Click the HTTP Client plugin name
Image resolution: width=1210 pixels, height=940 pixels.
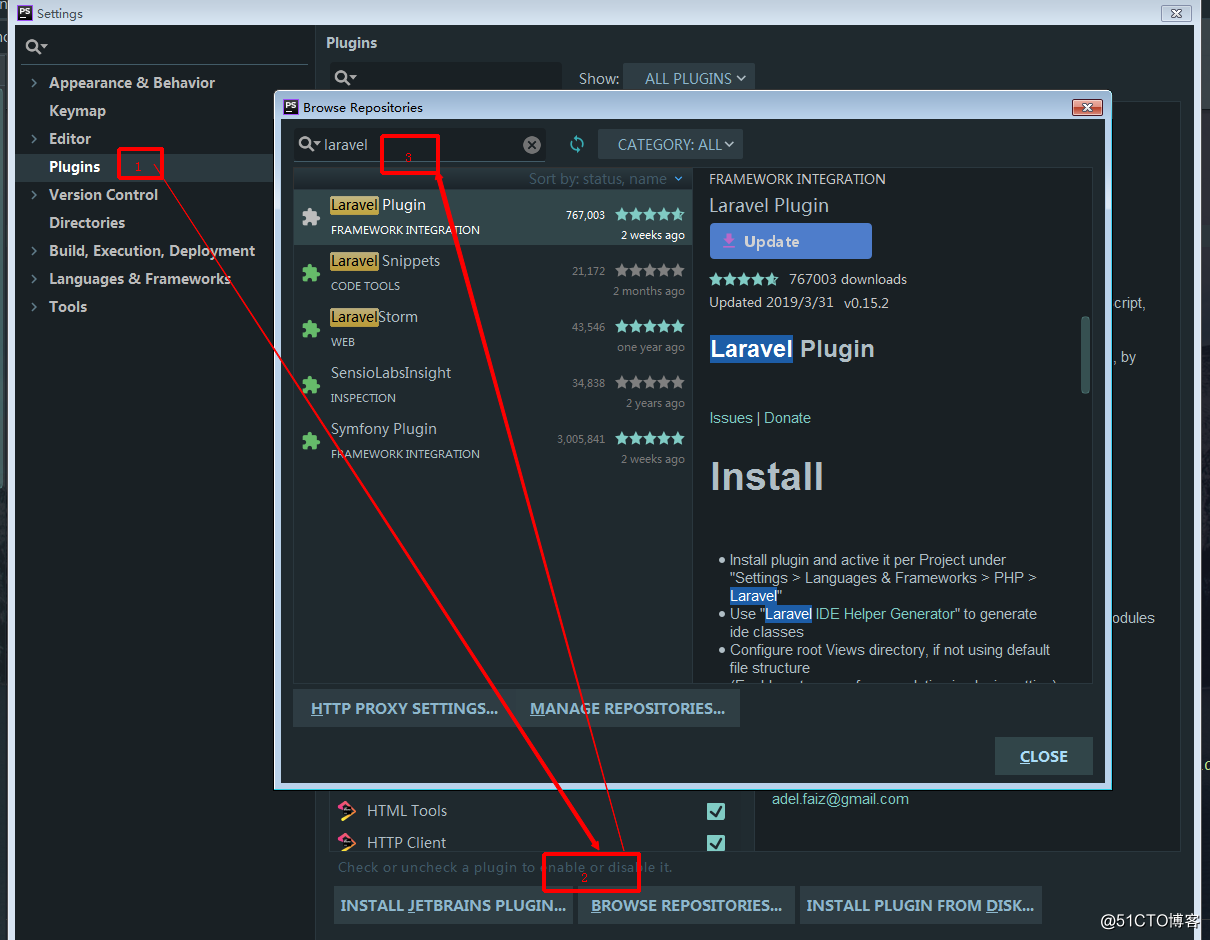pyautogui.click(x=406, y=843)
